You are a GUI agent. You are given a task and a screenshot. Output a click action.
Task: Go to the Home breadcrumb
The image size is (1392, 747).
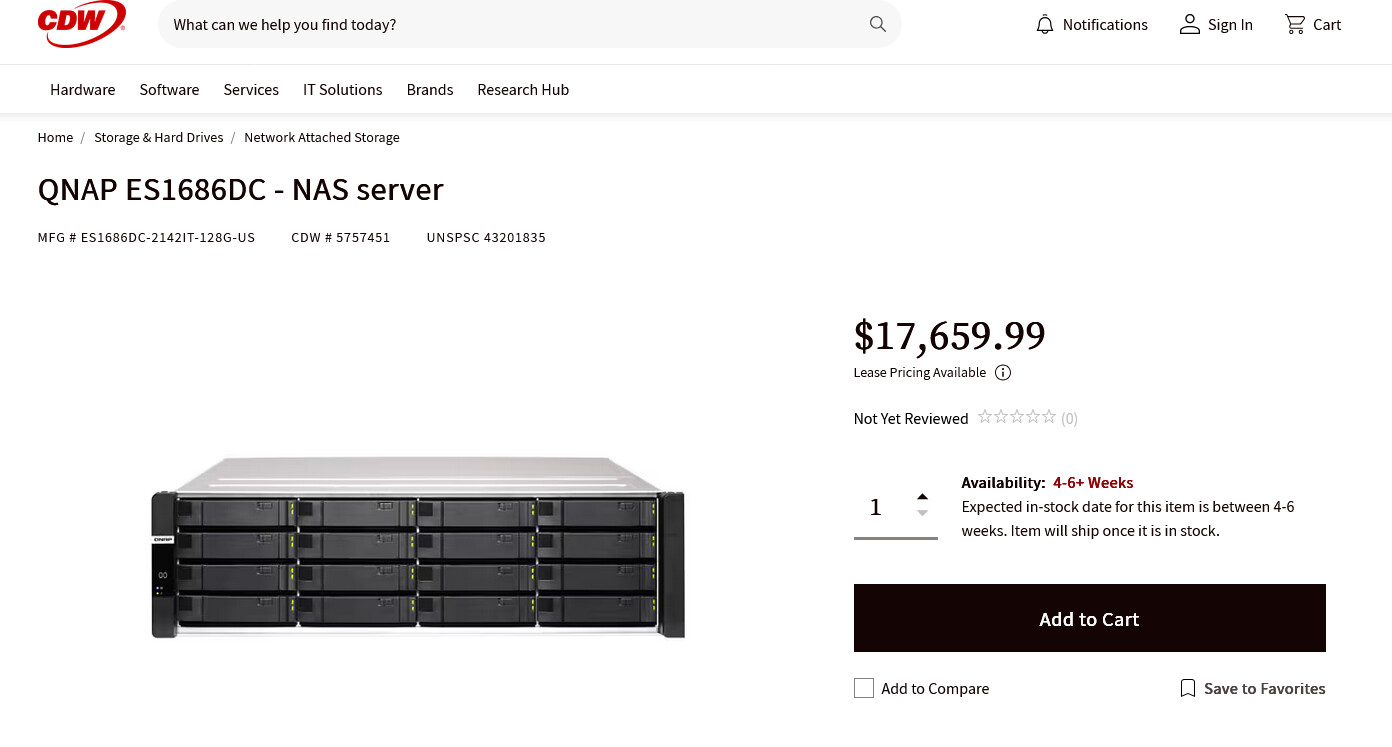point(55,137)
